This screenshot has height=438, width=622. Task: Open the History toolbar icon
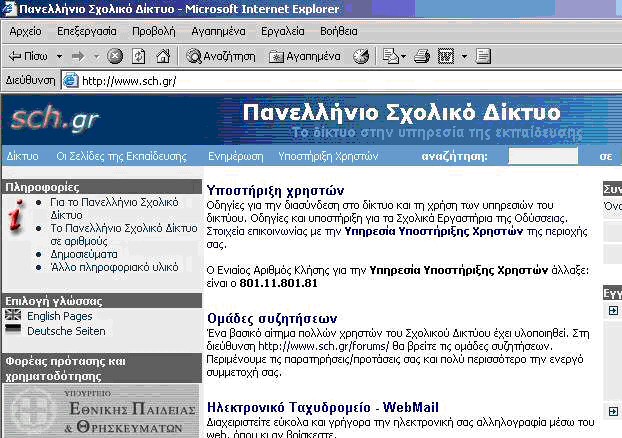(x=361, y=56)
